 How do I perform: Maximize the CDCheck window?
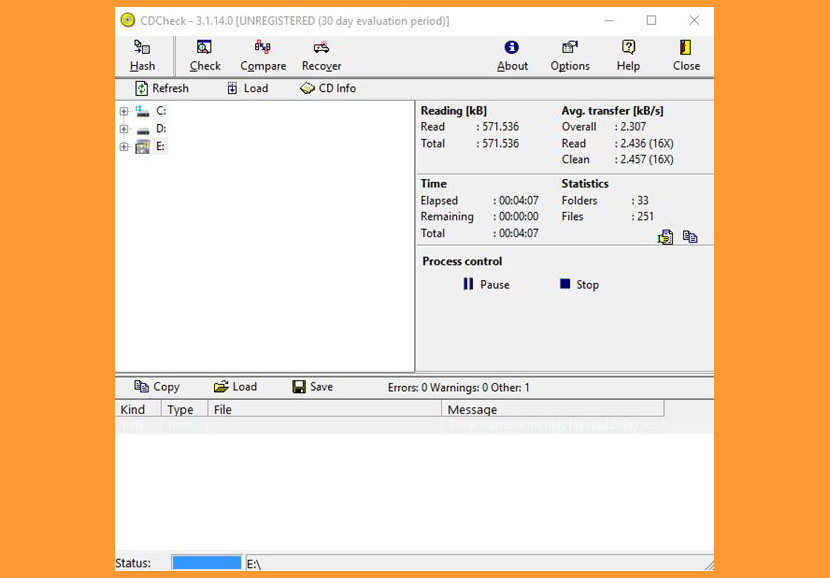coord(652,21)
